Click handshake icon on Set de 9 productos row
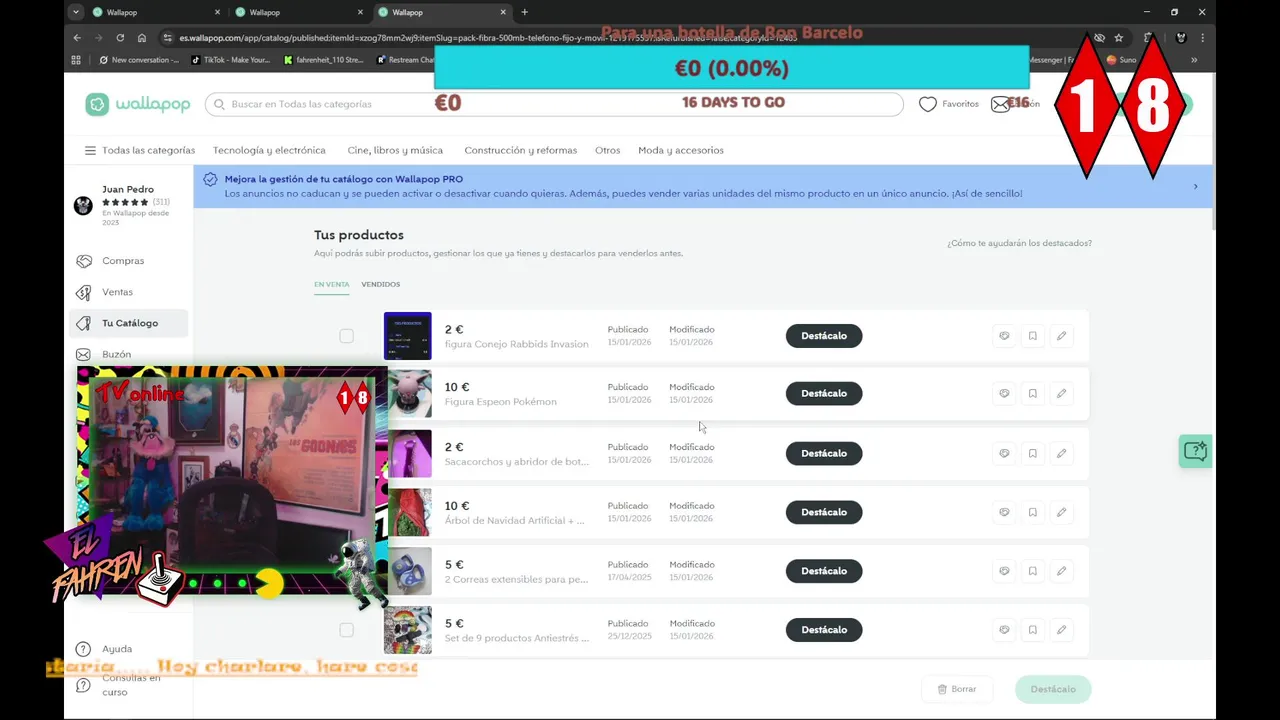 (x=1004, y=630)
